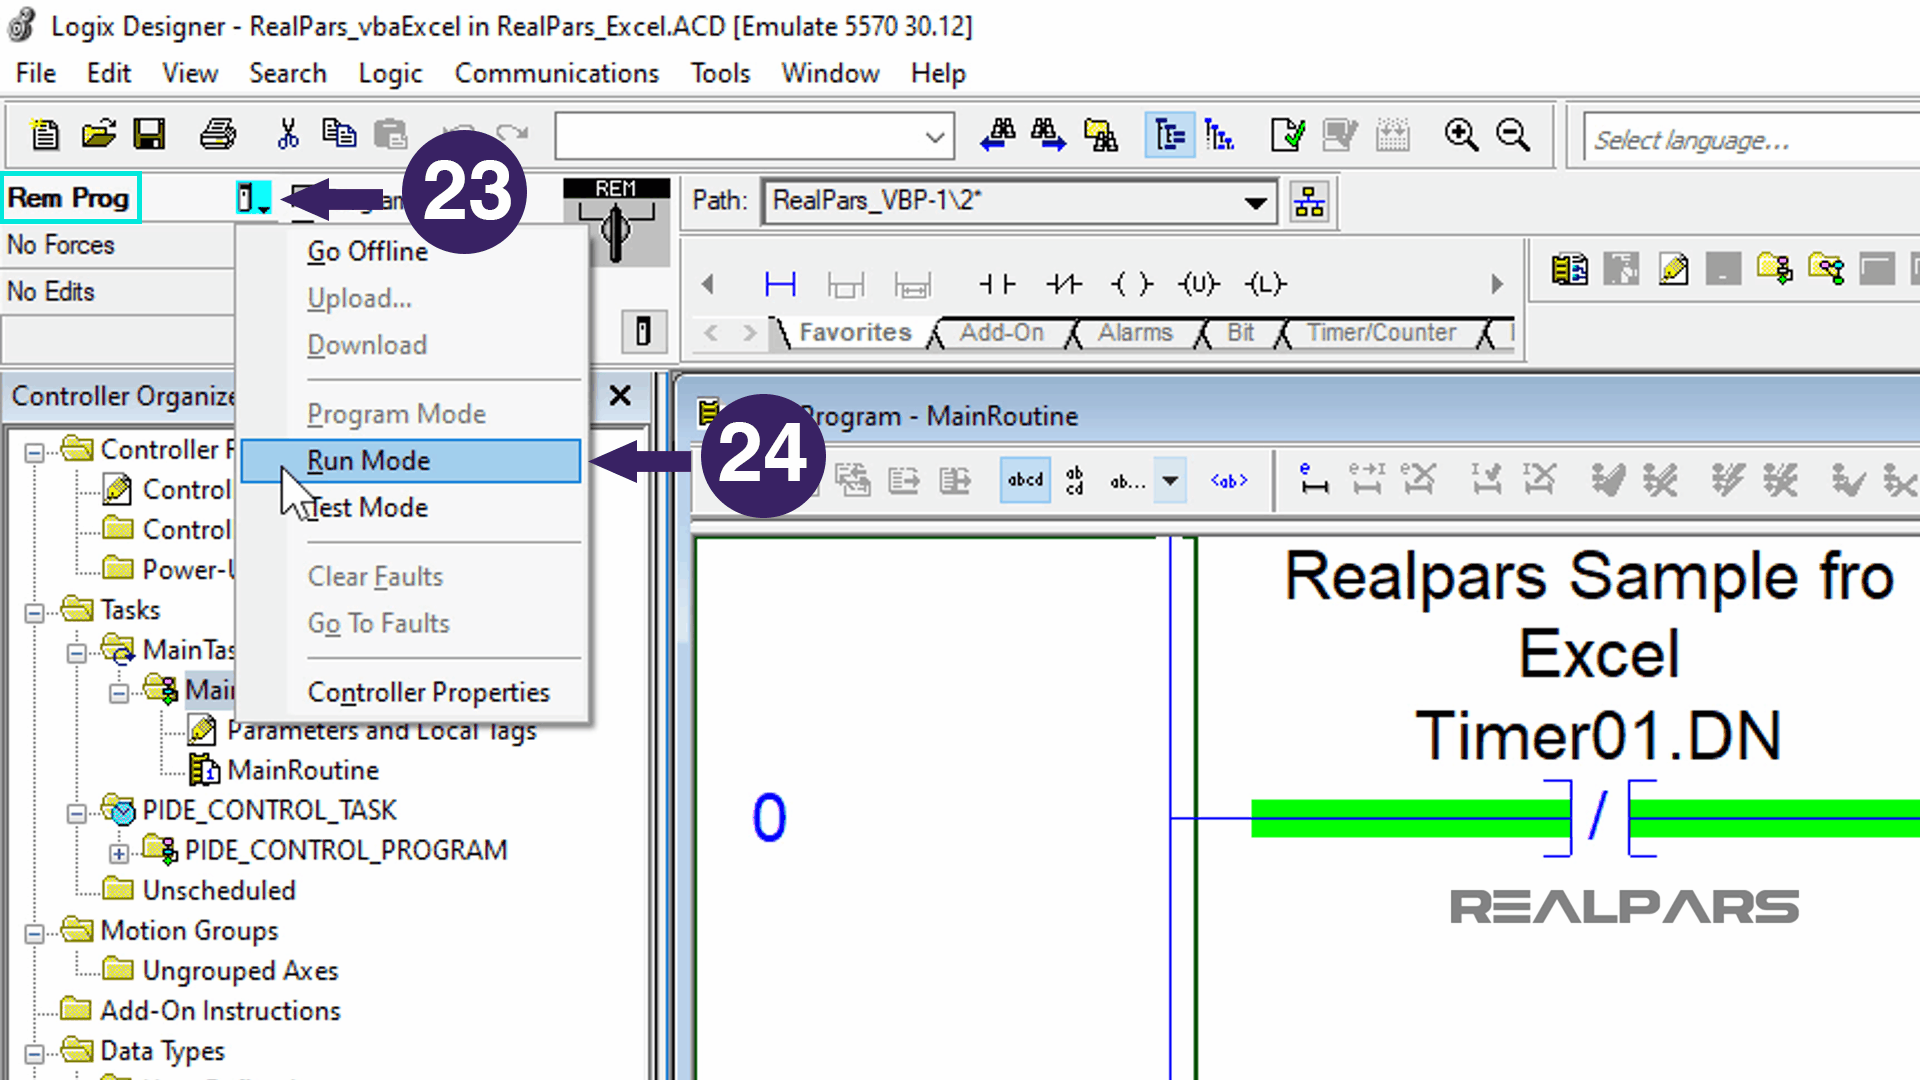Click the Verify Controller icon
This screenshot has width=1920, height=1080.
pyautogui.click(x=1289, y=135)
